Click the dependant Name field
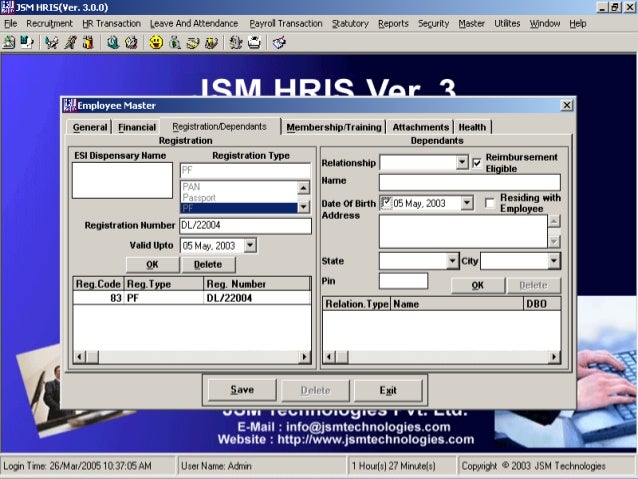 (470, 182)
